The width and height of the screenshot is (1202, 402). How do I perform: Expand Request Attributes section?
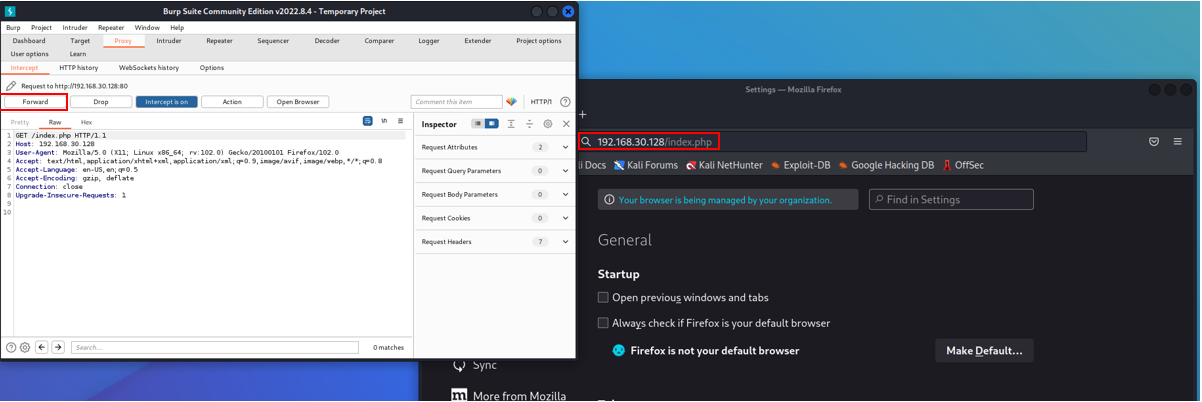point(494,147)
